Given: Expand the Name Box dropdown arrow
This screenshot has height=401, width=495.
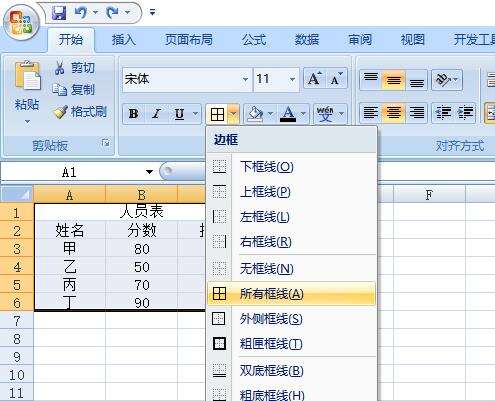Looking at the screenshot, I should click(149, 172).
